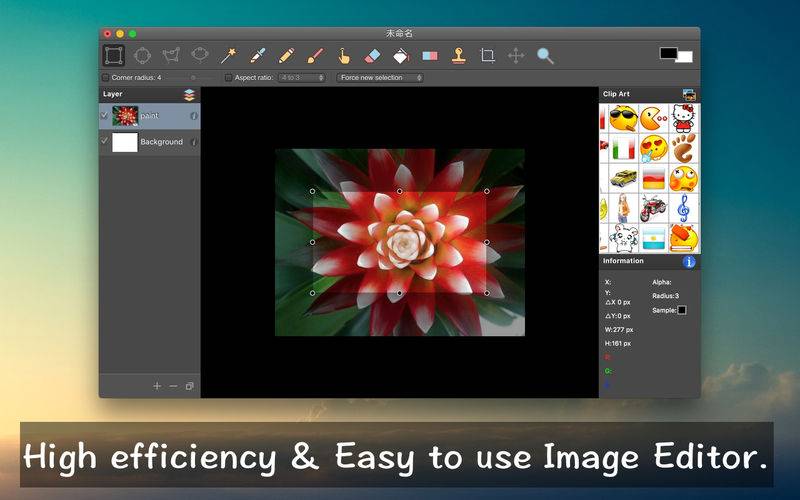Select the rectangular selection tool

113,56
